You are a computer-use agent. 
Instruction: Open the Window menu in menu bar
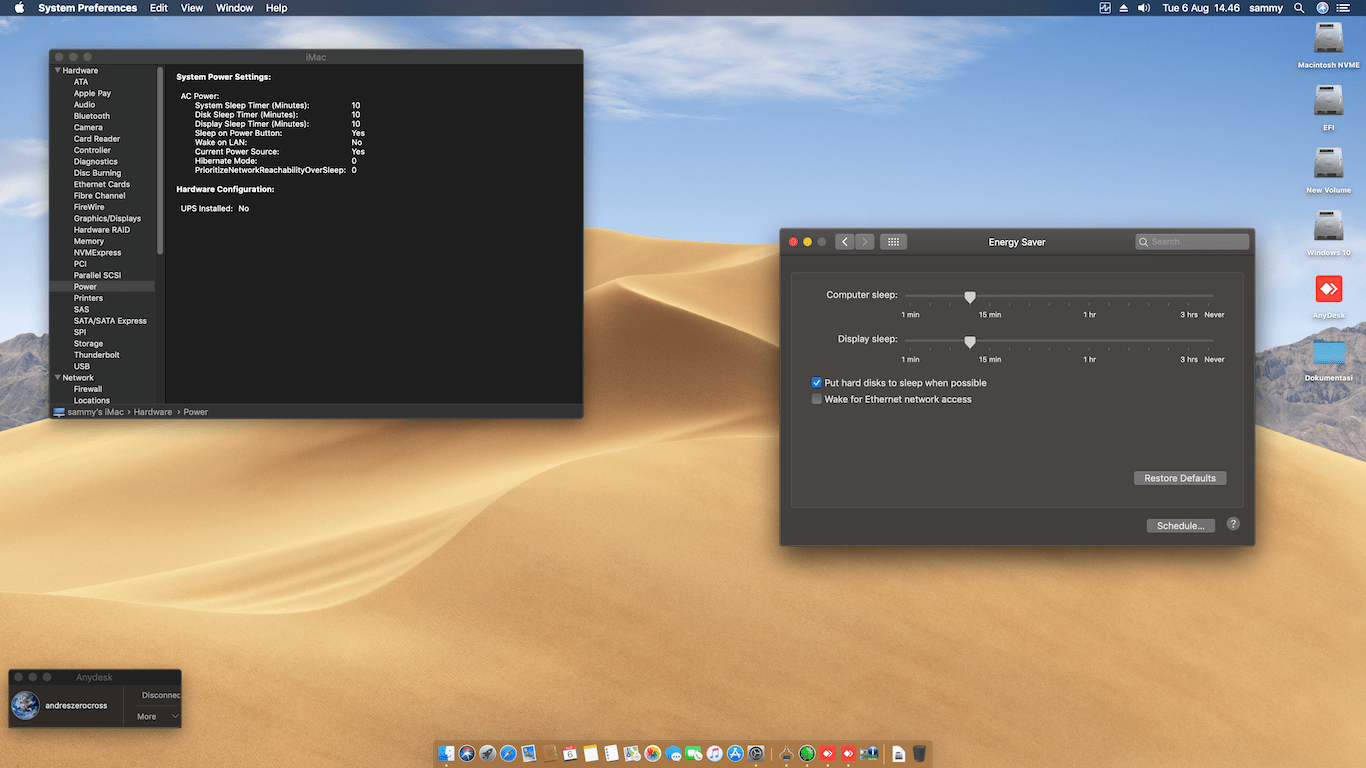234,8
